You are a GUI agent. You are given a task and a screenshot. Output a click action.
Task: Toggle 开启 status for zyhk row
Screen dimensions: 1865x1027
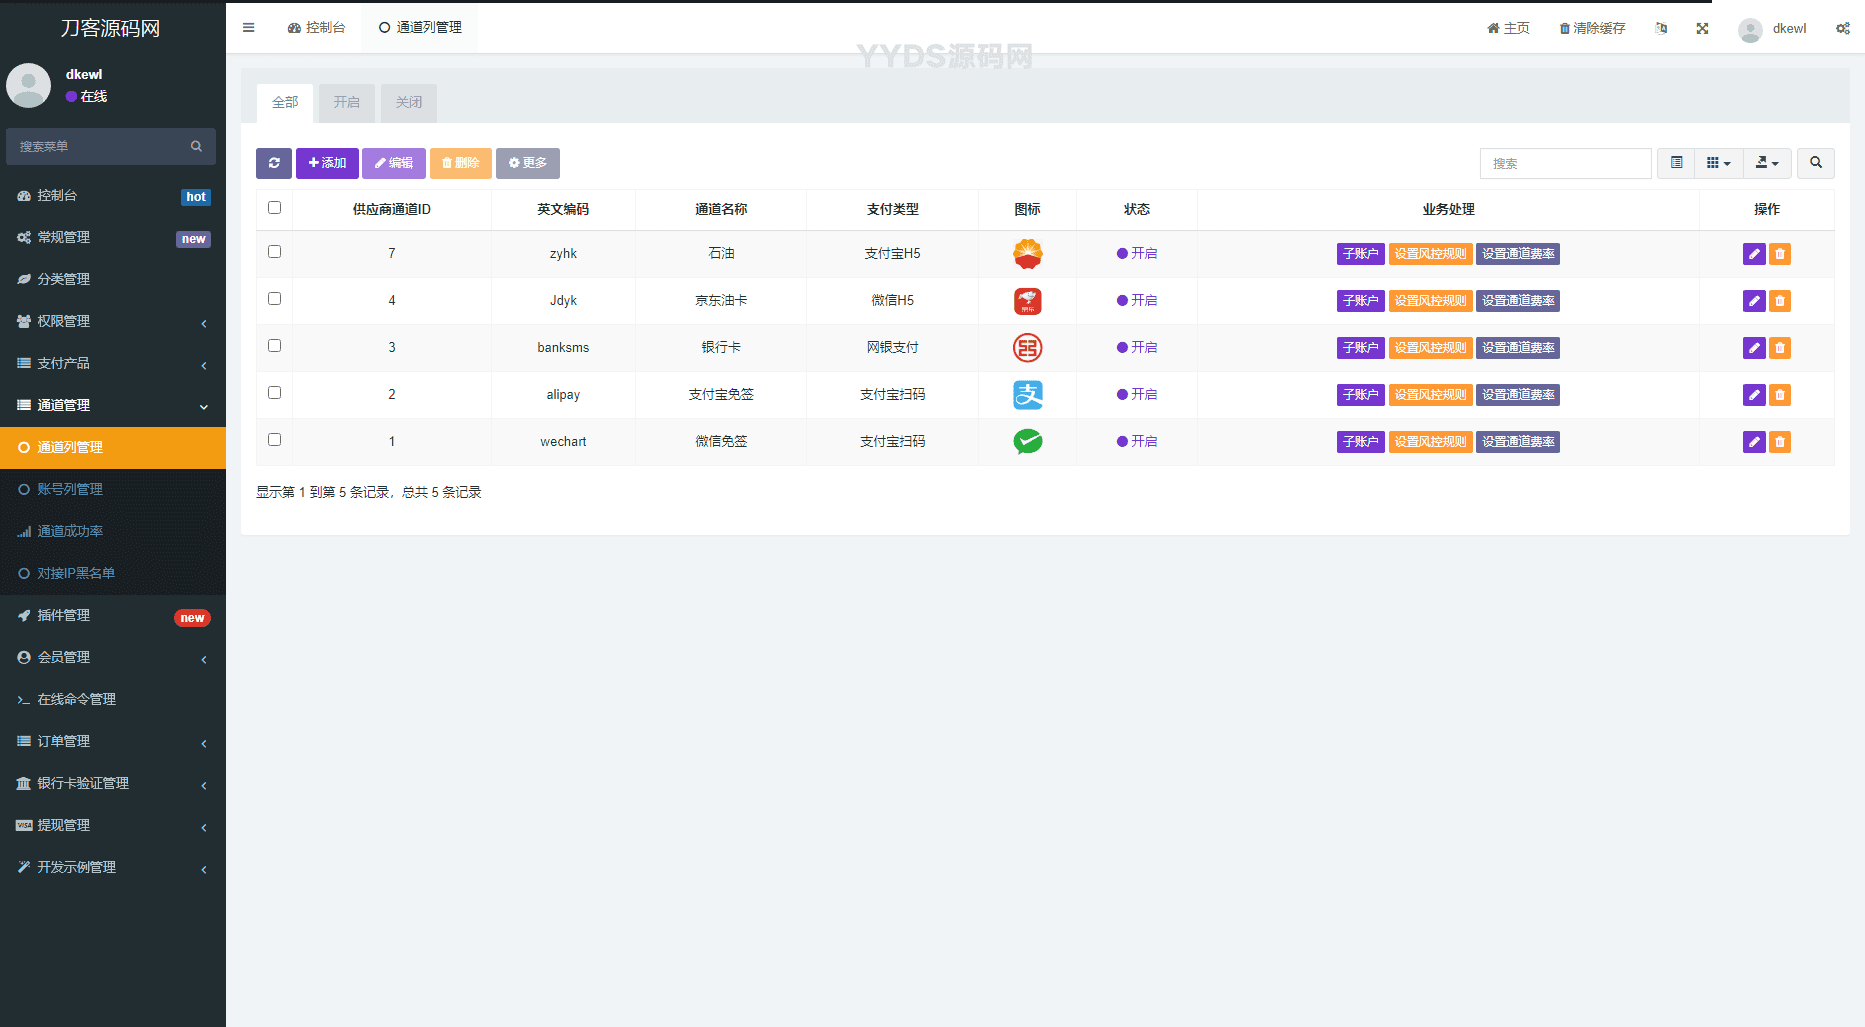click(x=1137, y=254)
